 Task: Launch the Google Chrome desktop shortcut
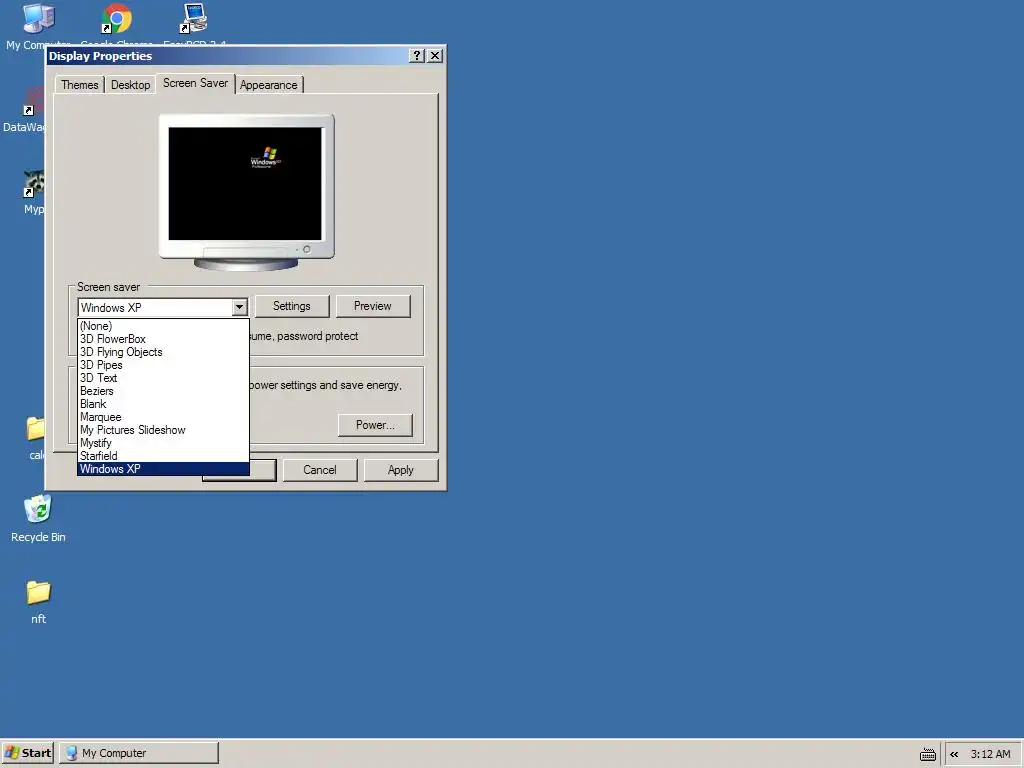coord(117,20)
